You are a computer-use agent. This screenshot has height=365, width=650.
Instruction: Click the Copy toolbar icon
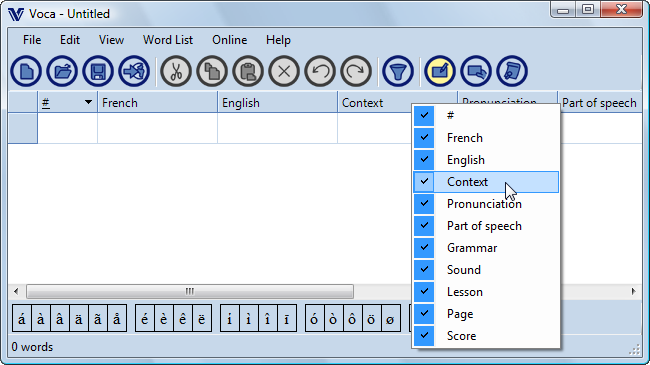pos(212,71)
